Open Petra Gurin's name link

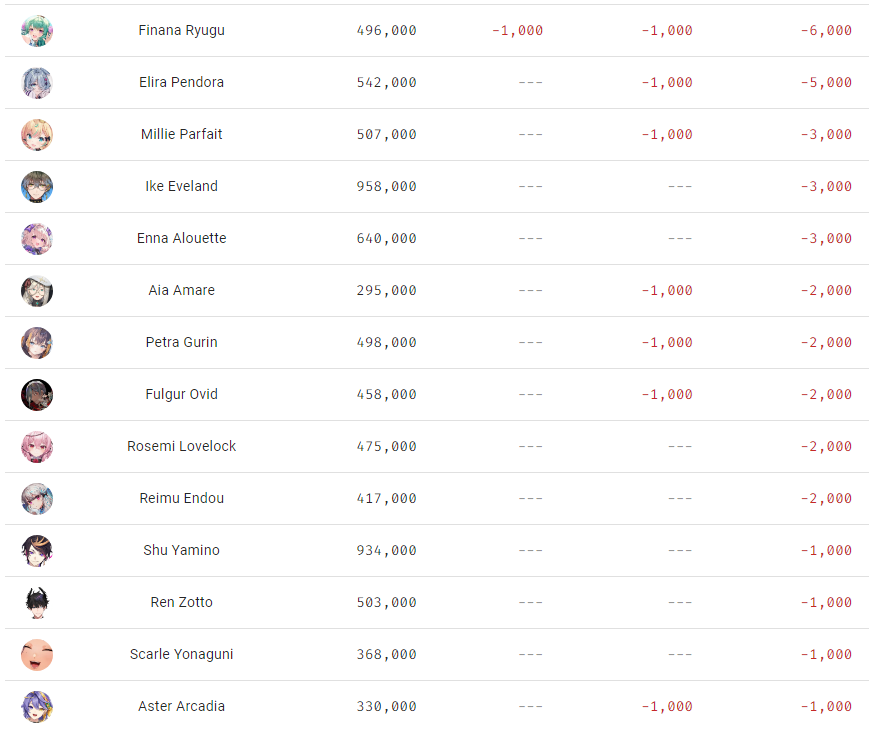click(x=182, y=342)
